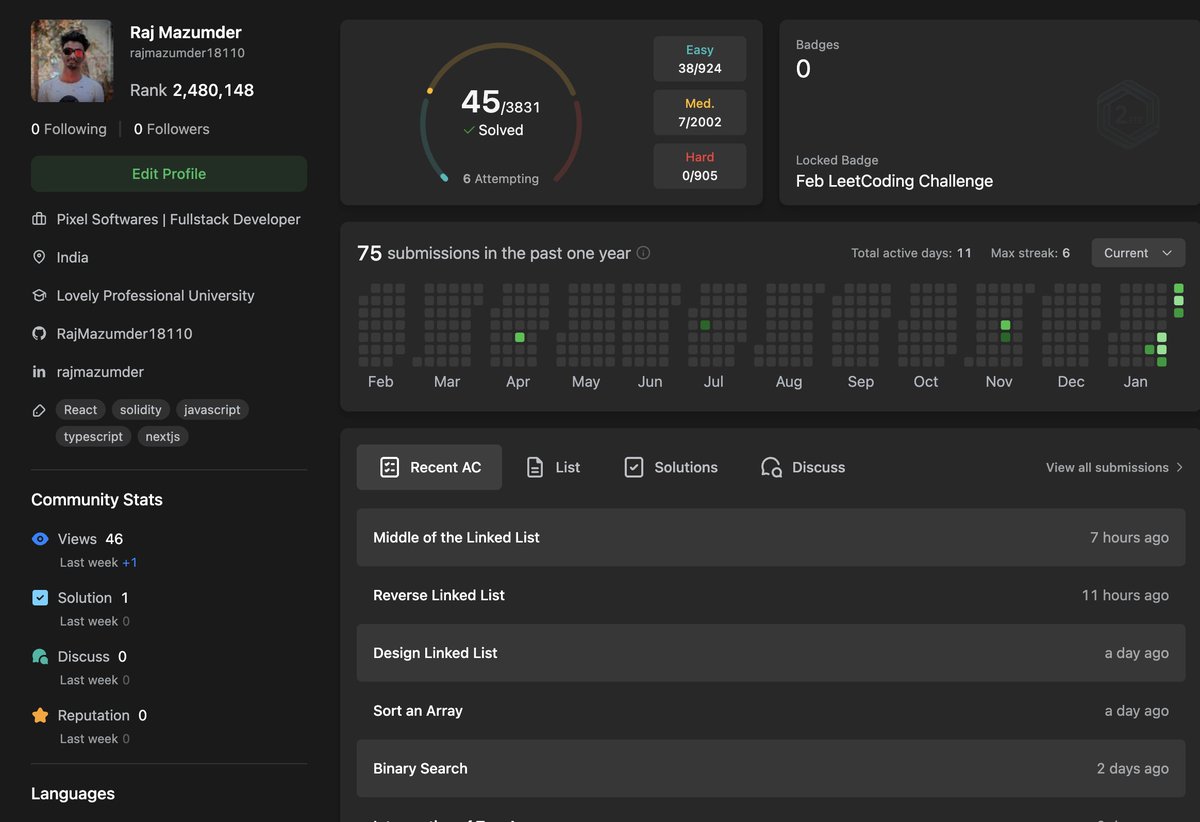This screenshot has width=1200, height=822.
Task: Switch to the List tab
Action: pos(553,467)
